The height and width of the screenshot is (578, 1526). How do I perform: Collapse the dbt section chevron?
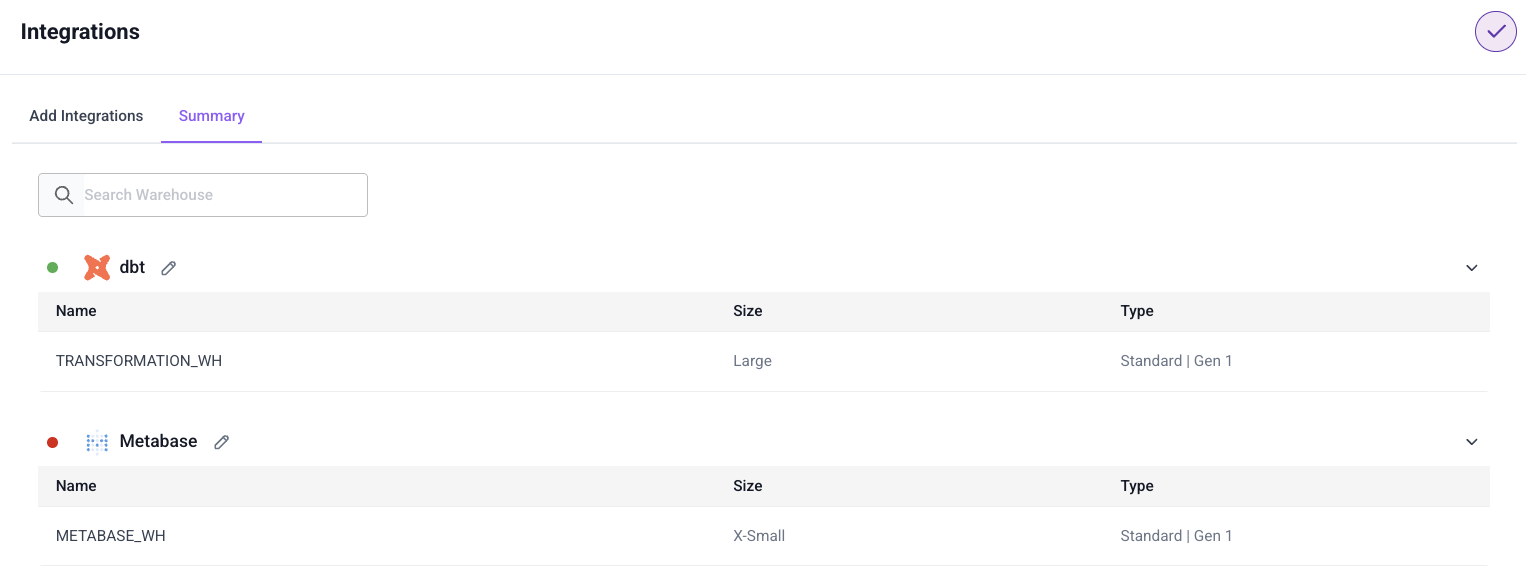[x=1471, y=268]
